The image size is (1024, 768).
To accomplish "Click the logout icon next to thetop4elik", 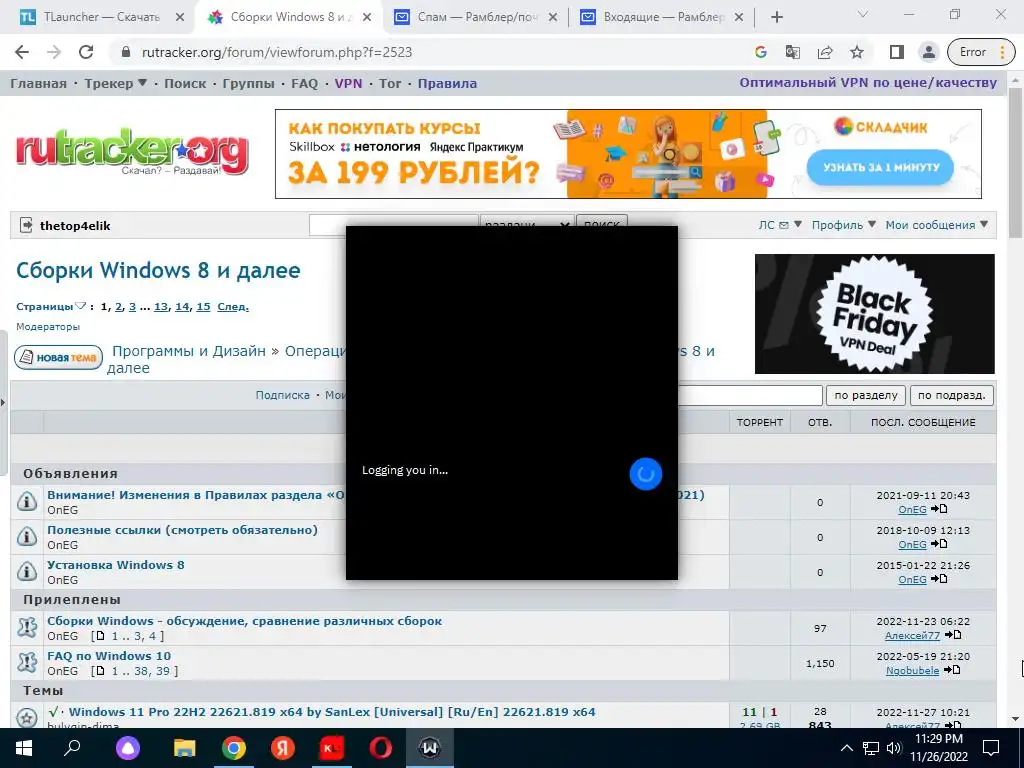I will (x=26, y=225).
